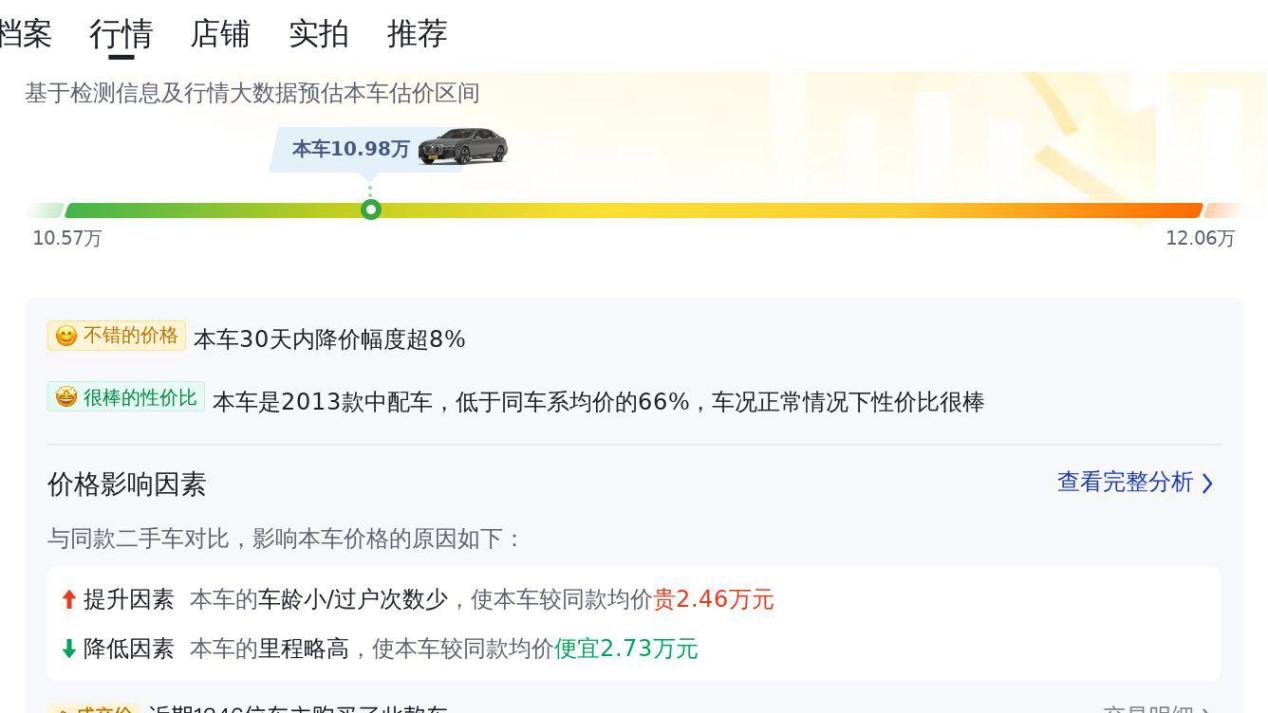1268x713 pixels.
Task: Click the gray car thumbnail image
Action: point(463,146)
